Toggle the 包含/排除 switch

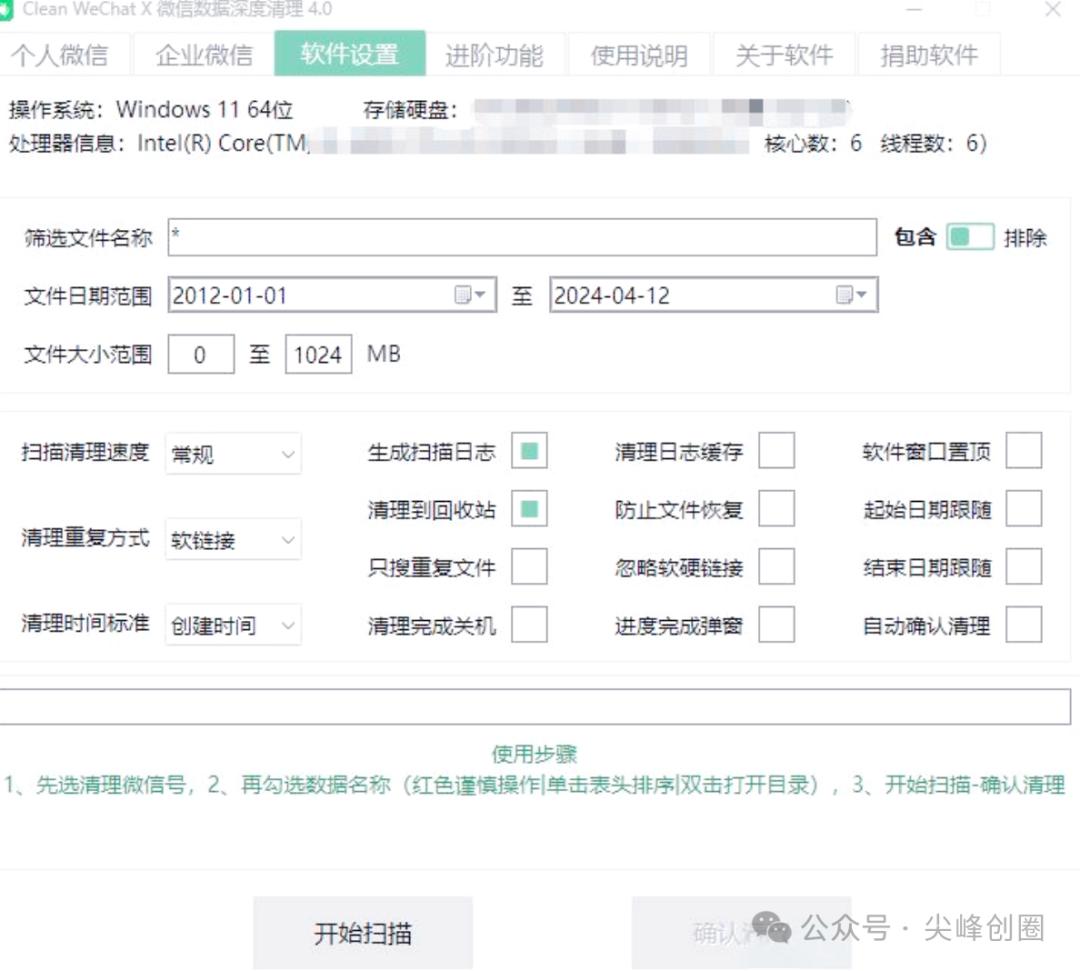[970, 237]
